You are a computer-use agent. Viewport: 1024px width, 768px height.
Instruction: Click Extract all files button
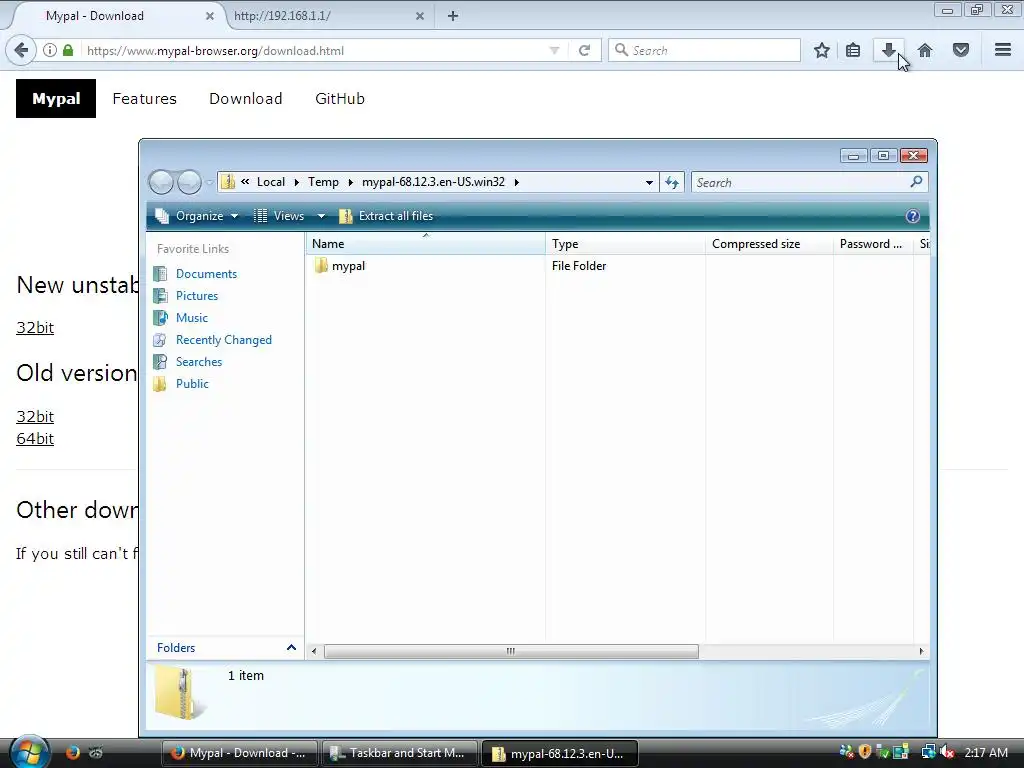(x=386, y=216)
